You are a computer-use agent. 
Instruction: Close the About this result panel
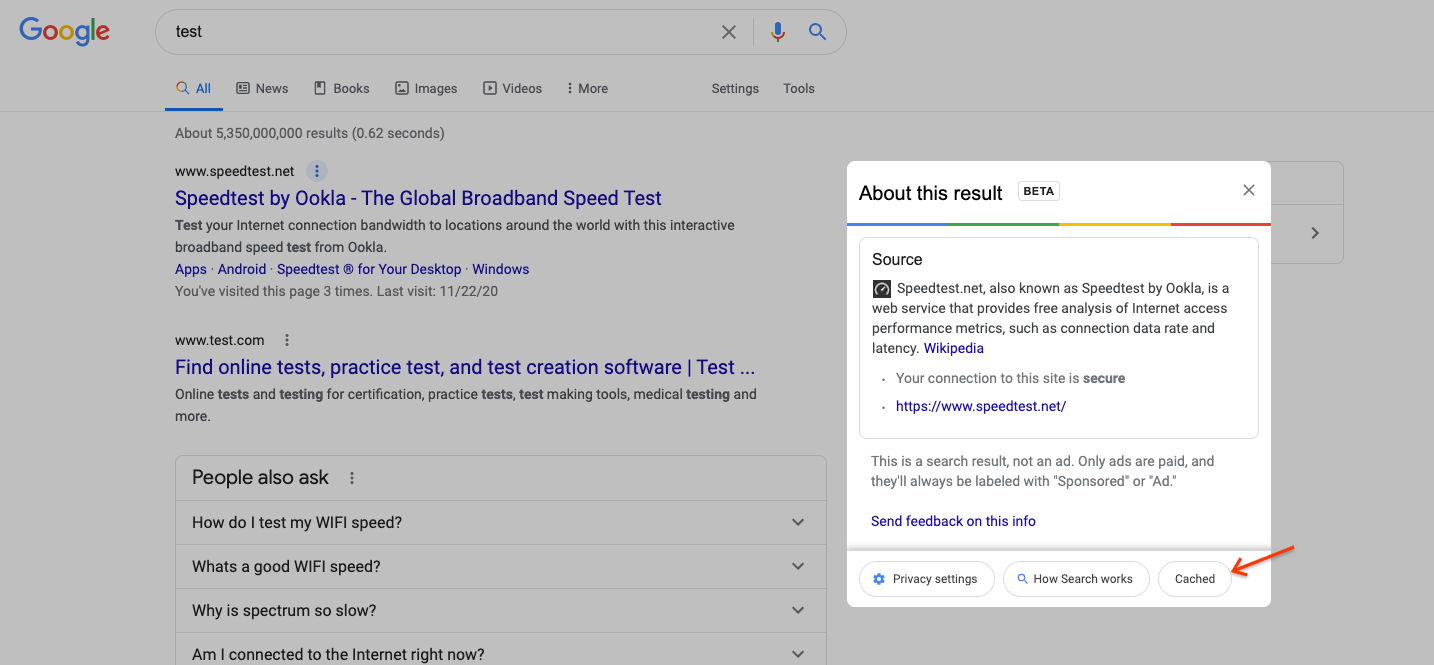[1248, 189]
